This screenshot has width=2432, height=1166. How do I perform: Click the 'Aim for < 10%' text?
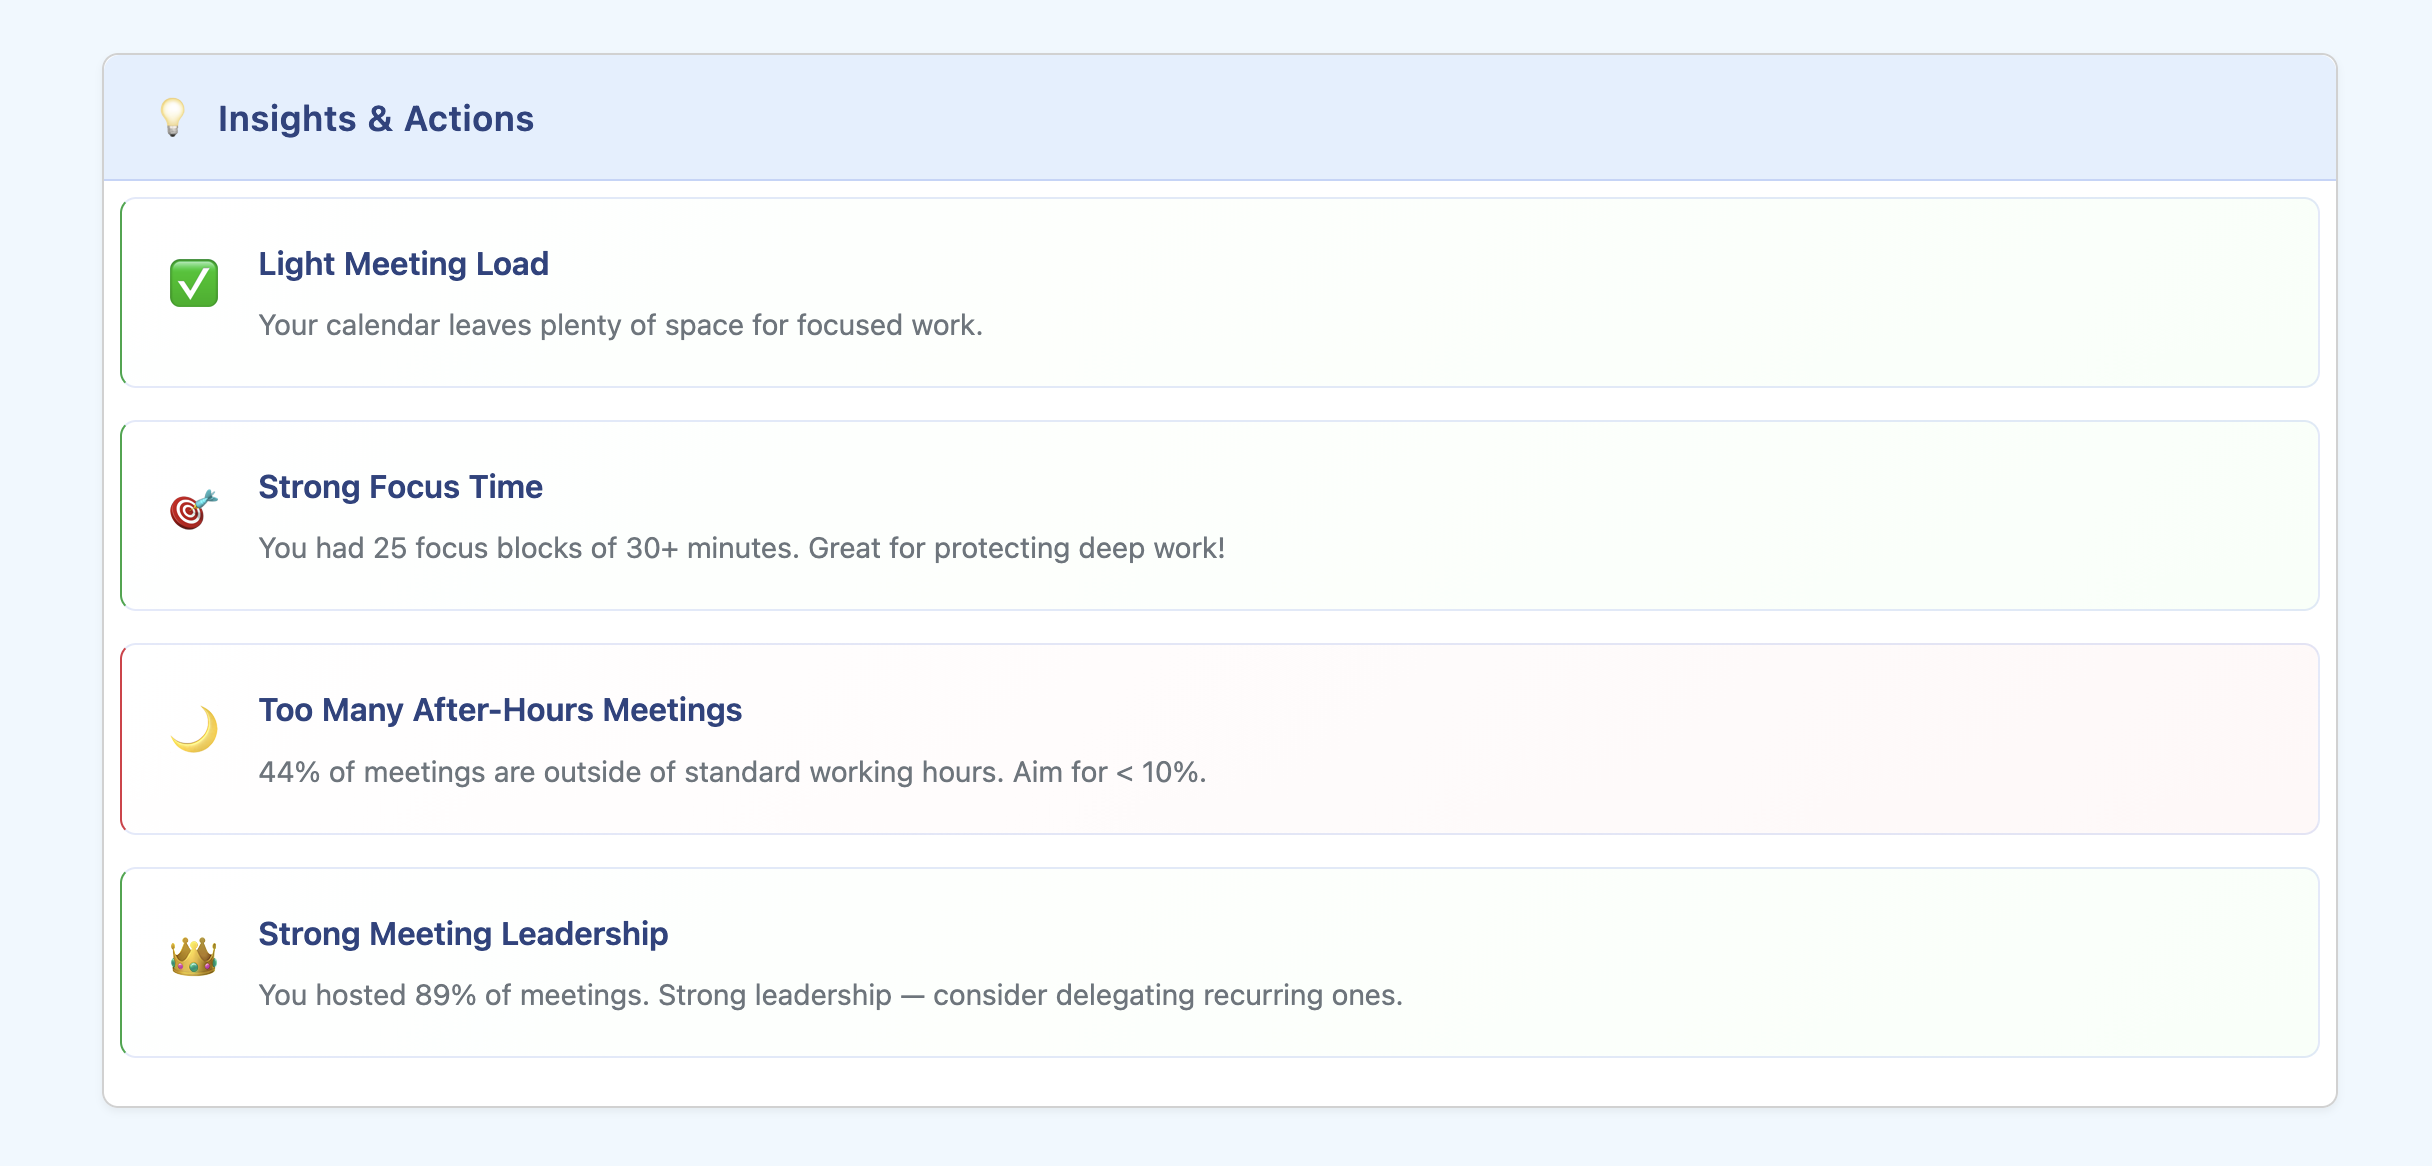click(x=1109, y=773)
